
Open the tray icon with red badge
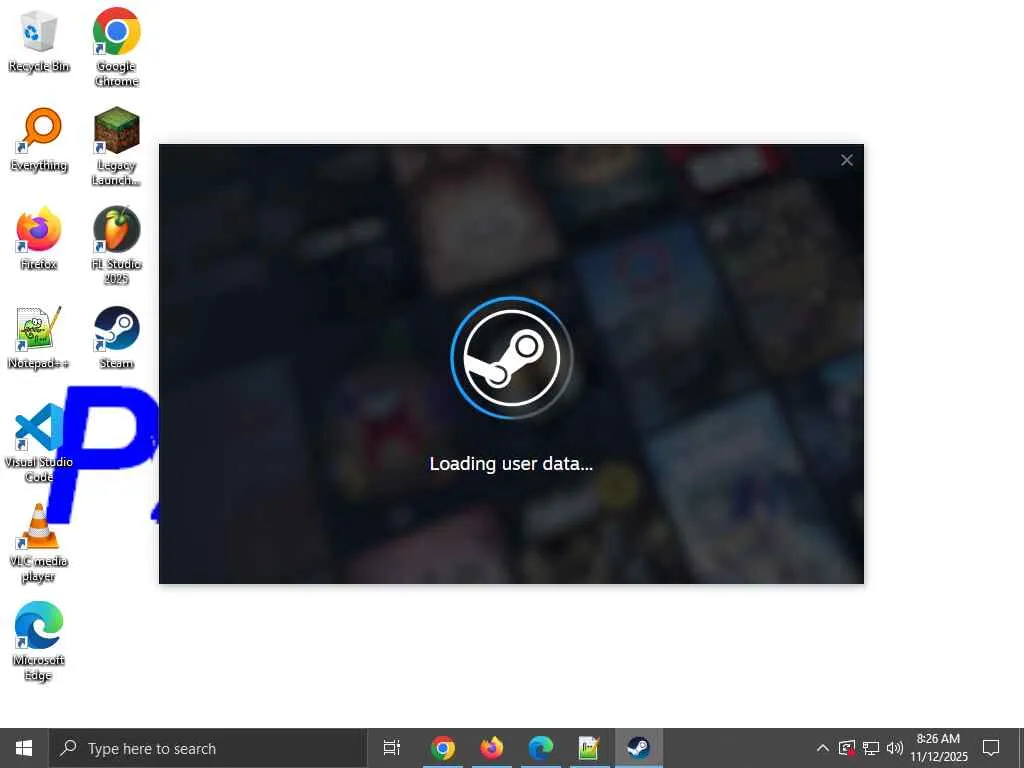(847, 748)
